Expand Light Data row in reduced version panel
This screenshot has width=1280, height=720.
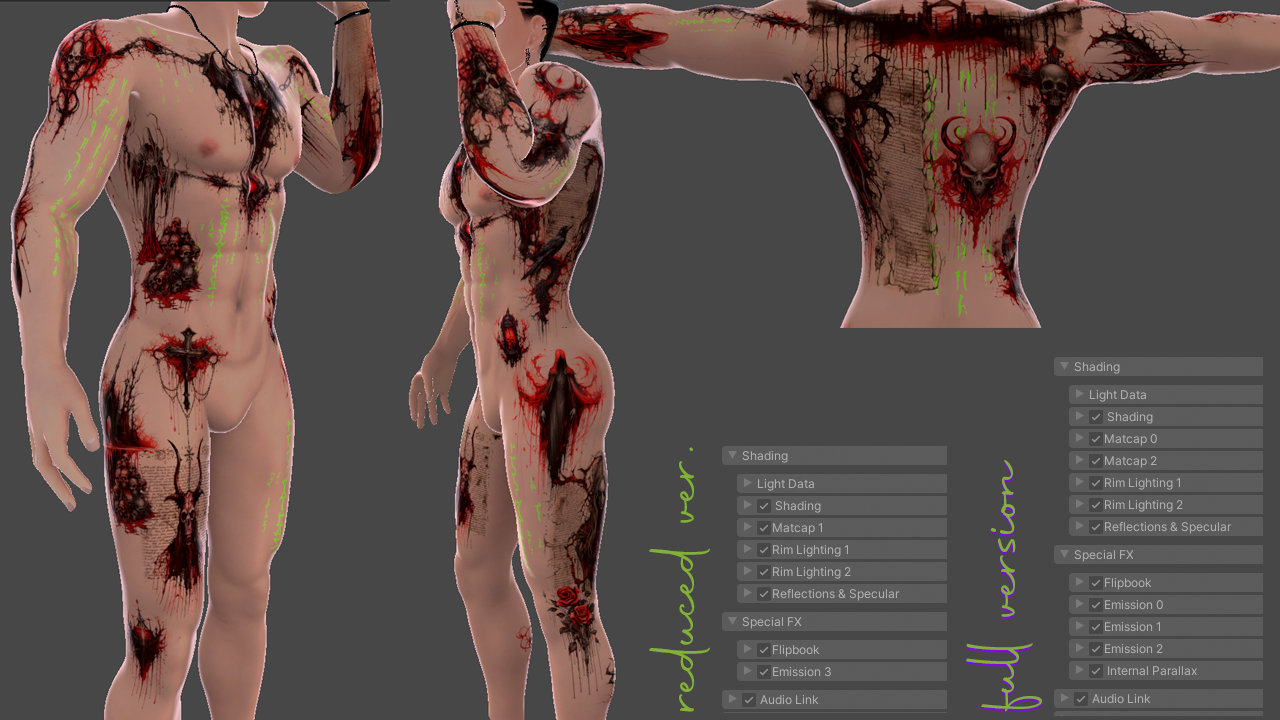click(x=842, y=484)
